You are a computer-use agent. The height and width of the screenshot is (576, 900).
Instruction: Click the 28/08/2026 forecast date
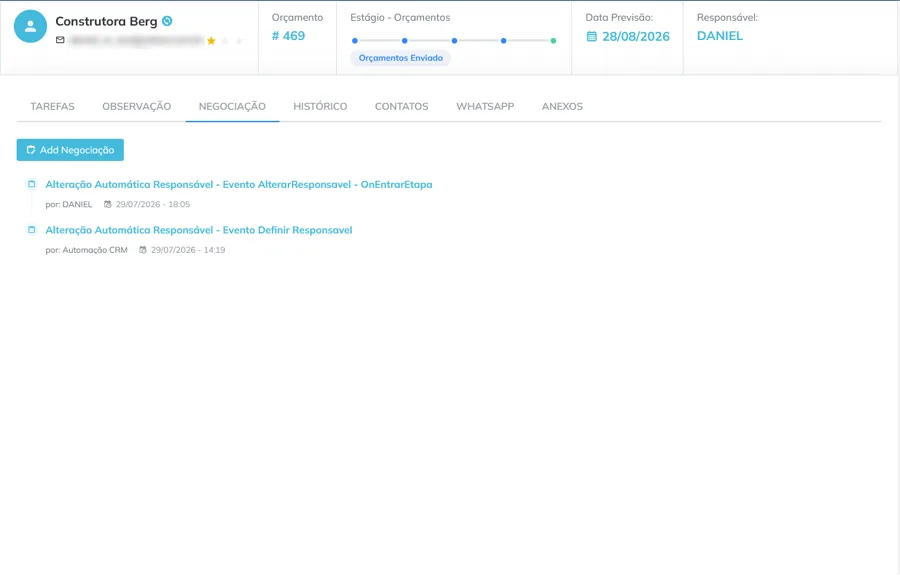click(636, 37)
